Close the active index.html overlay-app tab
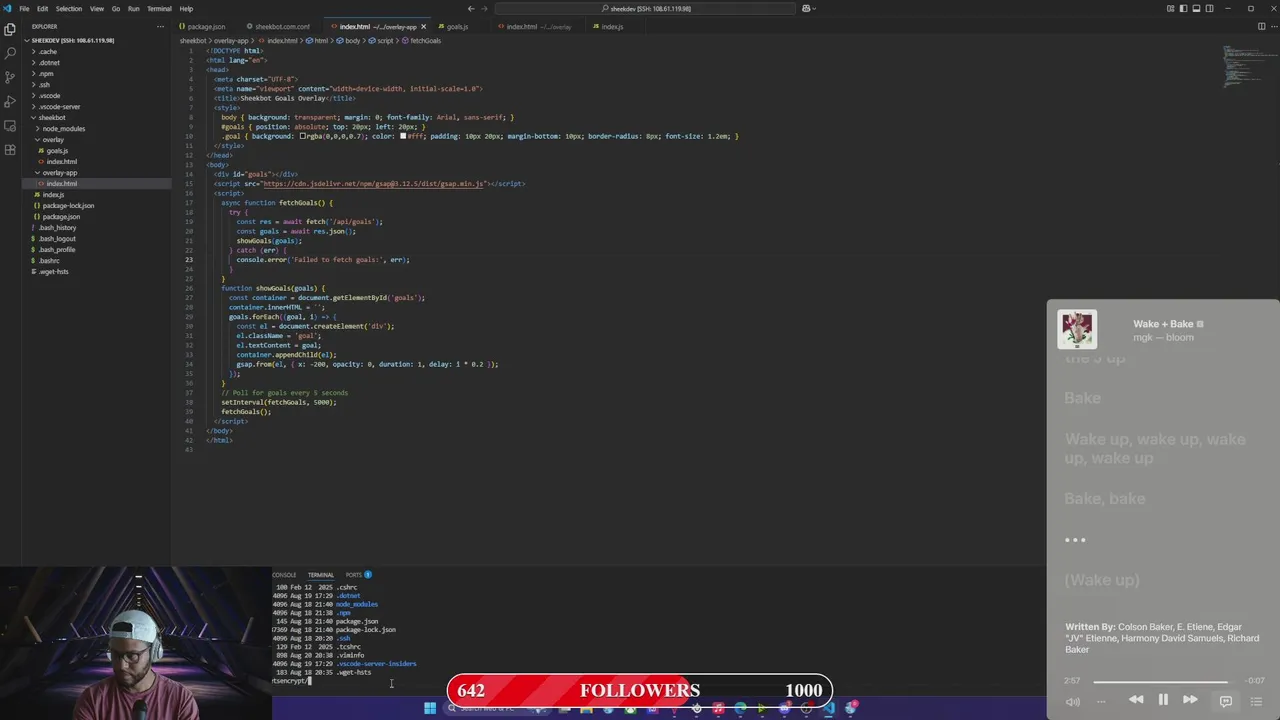Viewport: 1280px width, 720px height. point(423,27)
